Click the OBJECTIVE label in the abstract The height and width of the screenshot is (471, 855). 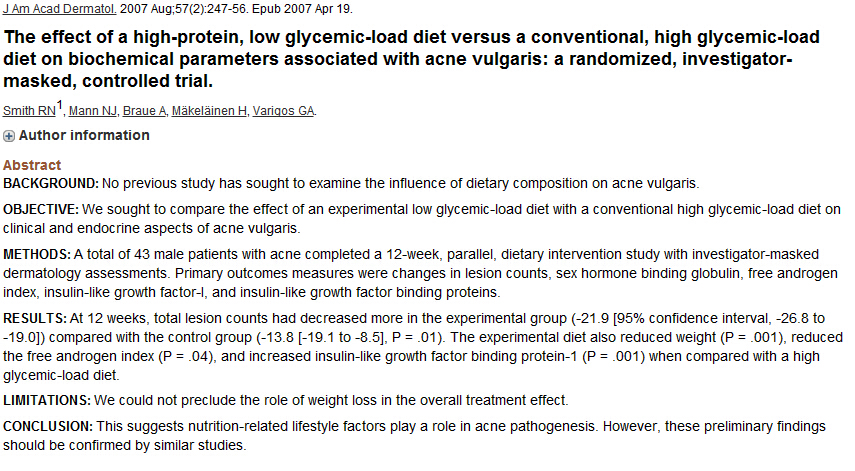41,210
